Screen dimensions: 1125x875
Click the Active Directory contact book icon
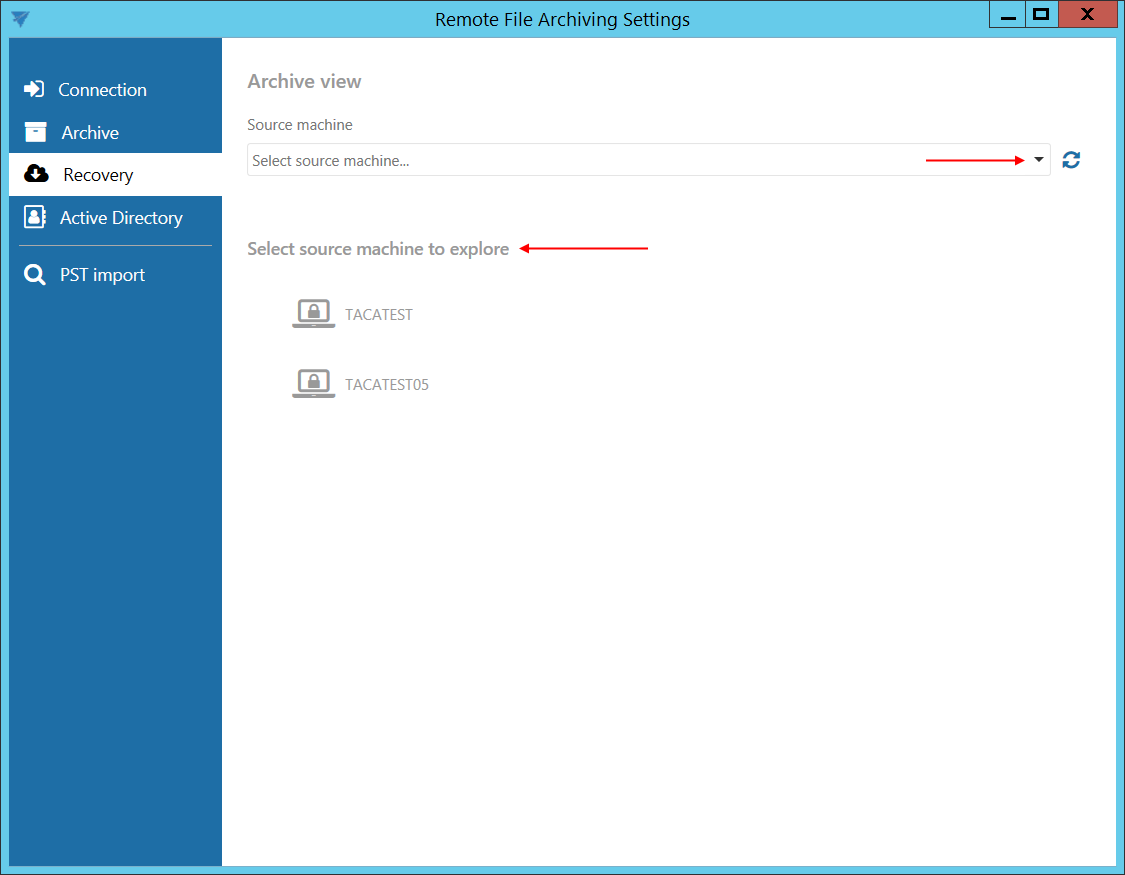(35, 217)
